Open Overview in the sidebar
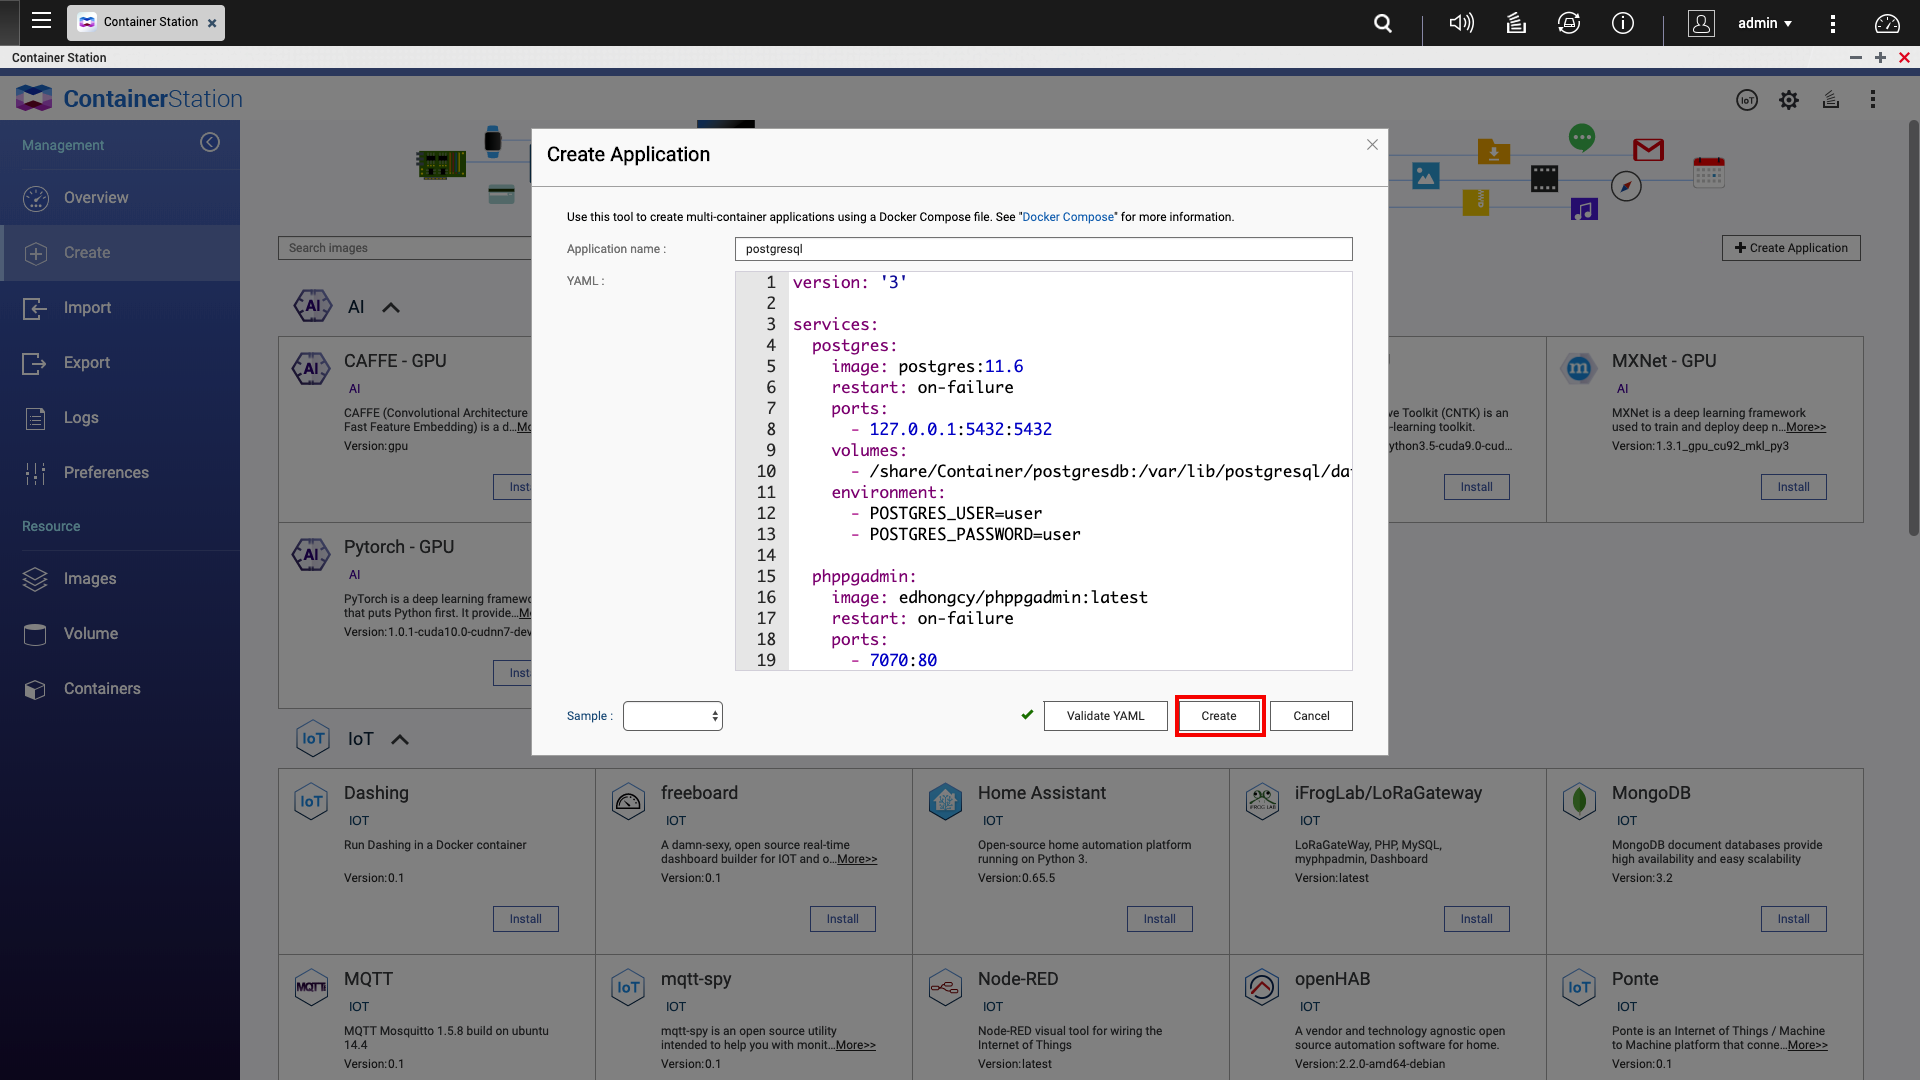Image resolution: width=1920 pixels, height=1080 pixels. (x=96, y=198)
